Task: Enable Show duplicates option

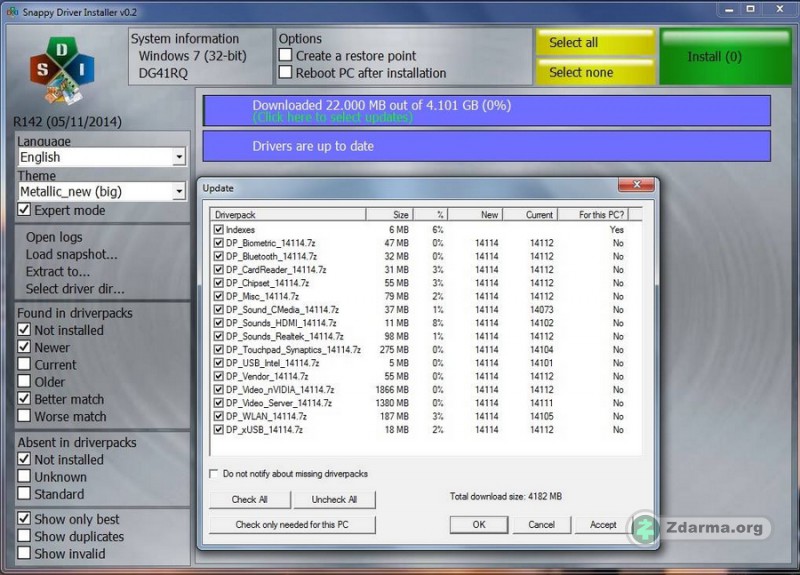Action: [24, 536]
